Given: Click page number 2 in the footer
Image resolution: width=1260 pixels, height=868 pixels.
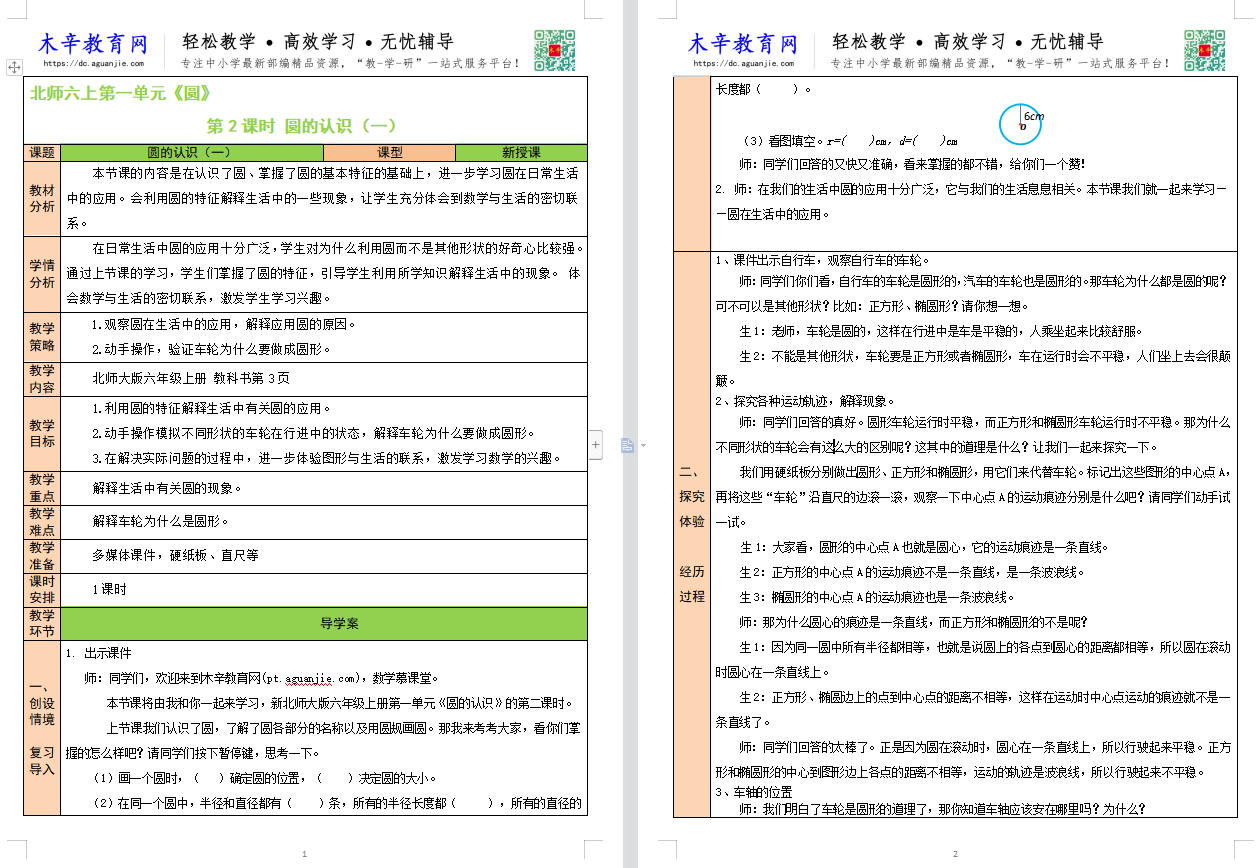Looking at the screenshot, I should click(x=955, y=855).
